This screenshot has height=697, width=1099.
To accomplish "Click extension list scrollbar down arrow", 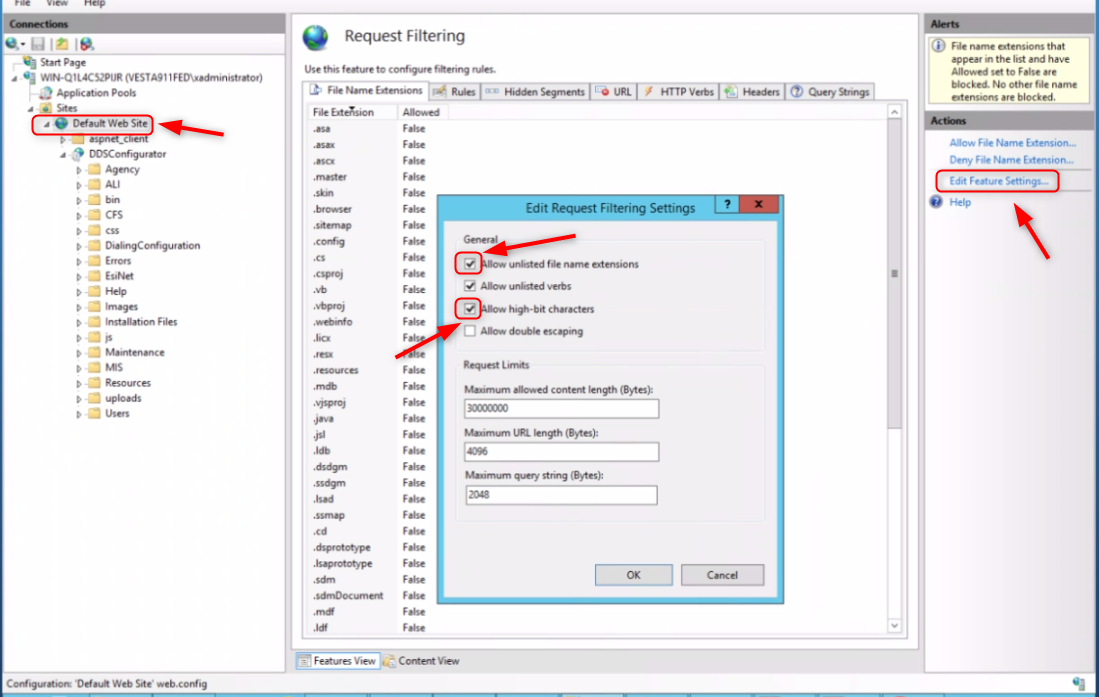I will point(894,625).
